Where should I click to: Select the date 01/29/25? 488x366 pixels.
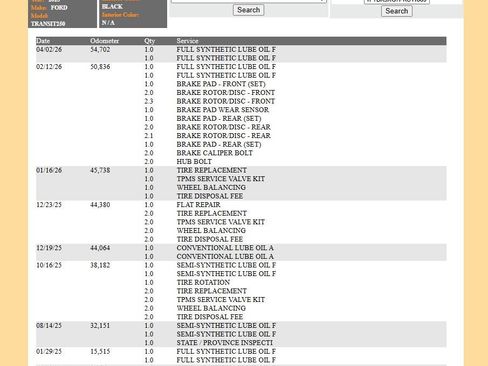click(49, 352)
